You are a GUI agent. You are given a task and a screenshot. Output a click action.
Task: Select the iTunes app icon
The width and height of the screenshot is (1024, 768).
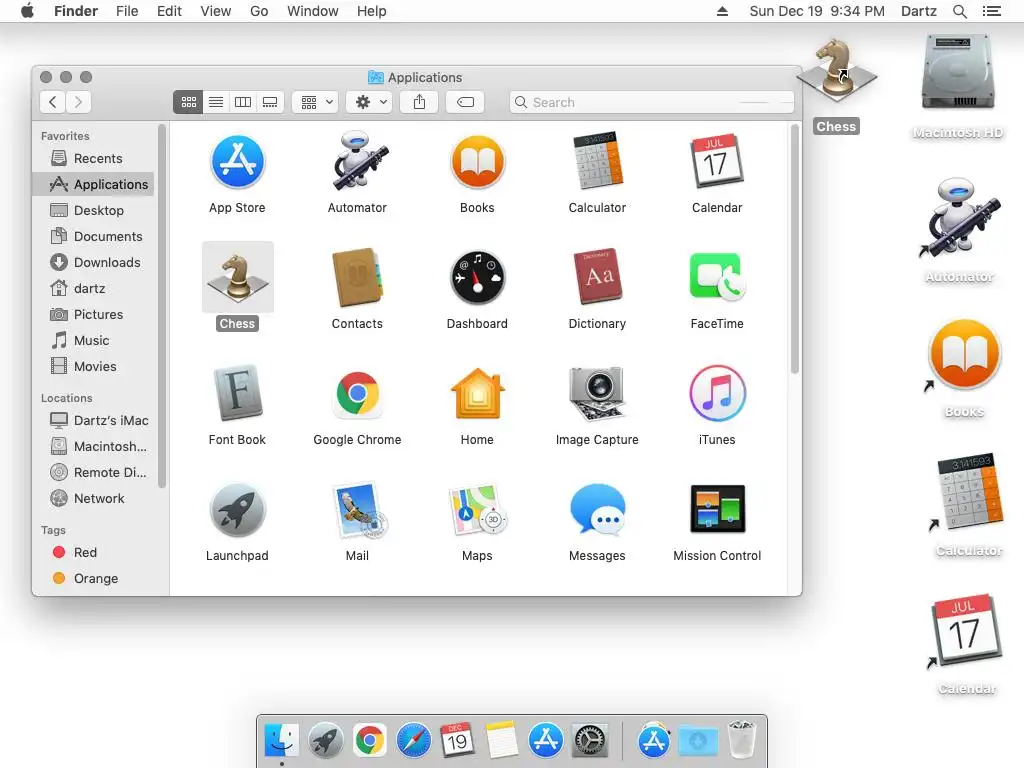coord(717,393)
